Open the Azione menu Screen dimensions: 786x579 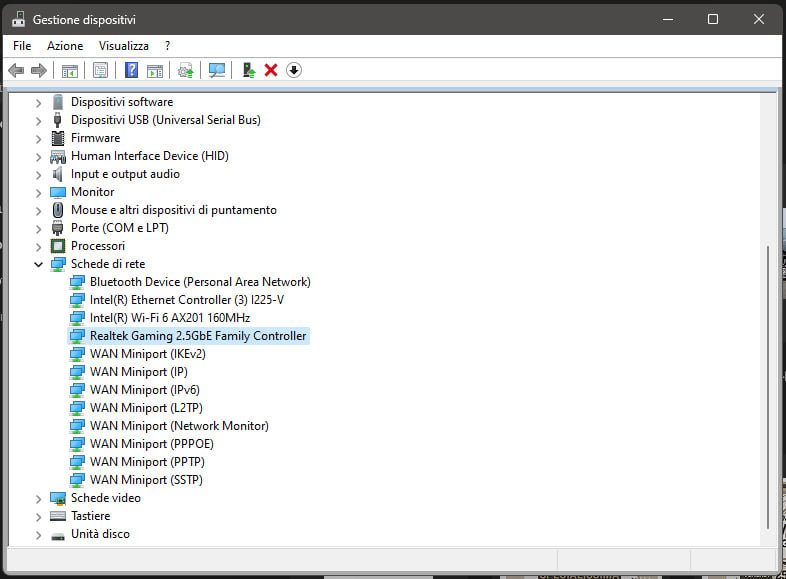[x=65, y=46]
